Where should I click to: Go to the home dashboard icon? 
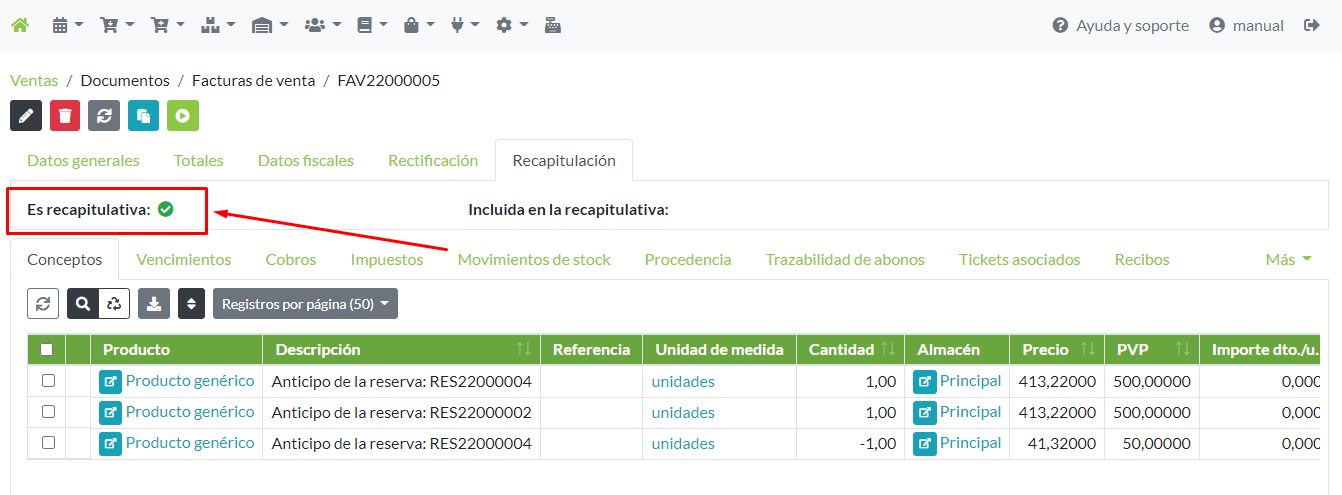[x=20, y=25]
